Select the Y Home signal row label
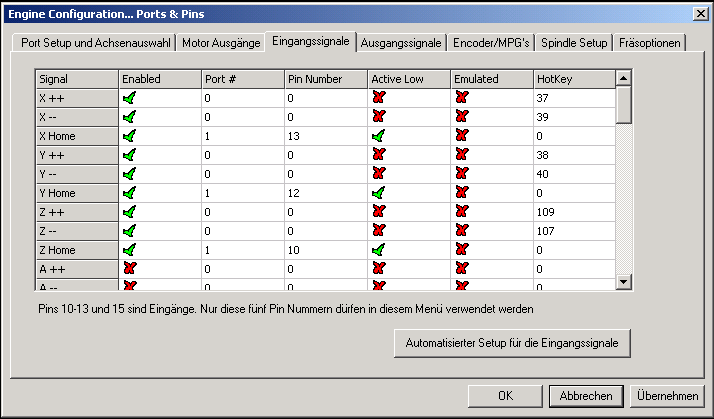This screenshot has width=714, height=419. point(77,193)
